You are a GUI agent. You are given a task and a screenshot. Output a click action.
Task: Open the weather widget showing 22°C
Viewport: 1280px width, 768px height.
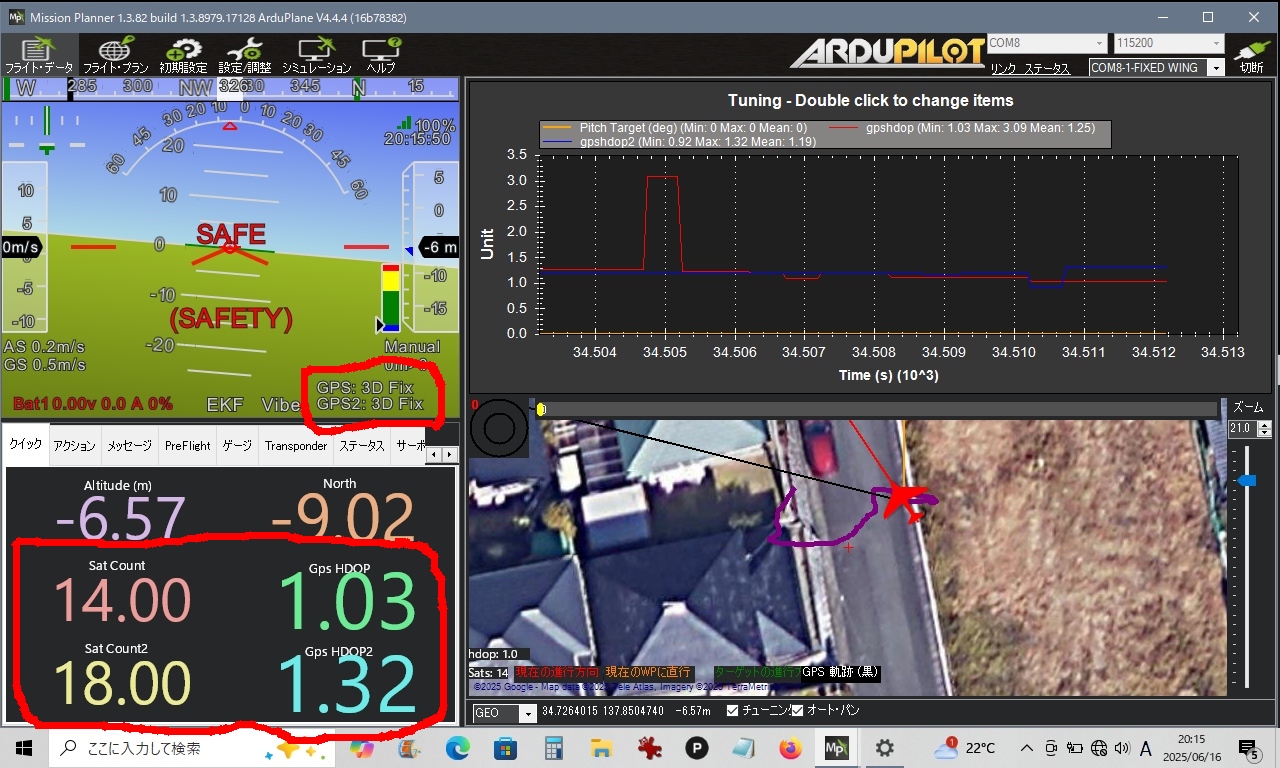click(965, 748)
